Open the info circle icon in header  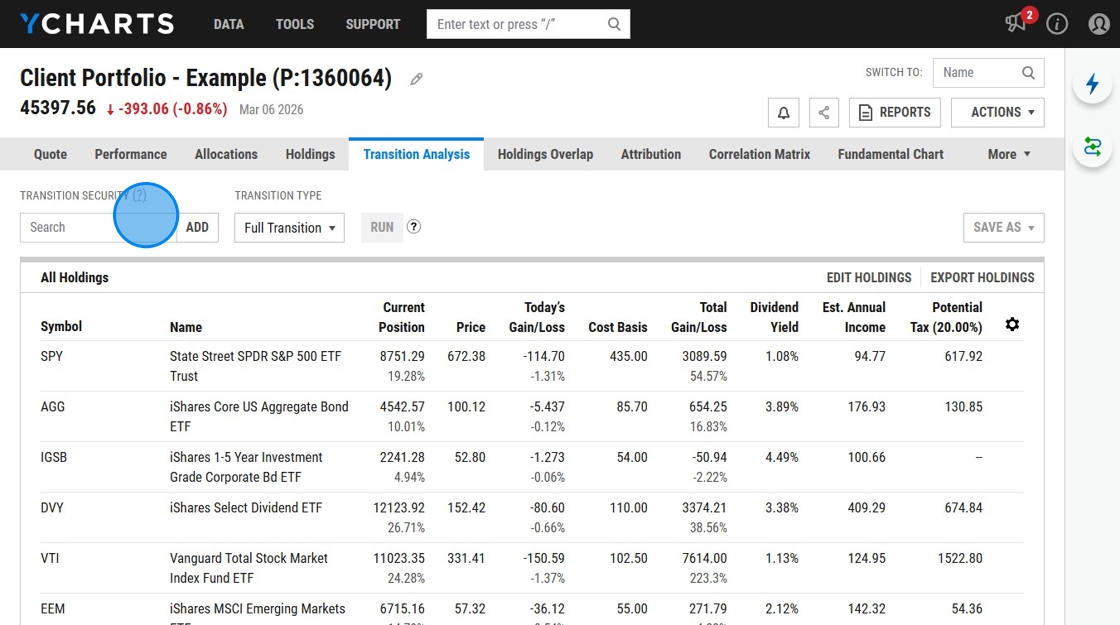[1057, 24]
